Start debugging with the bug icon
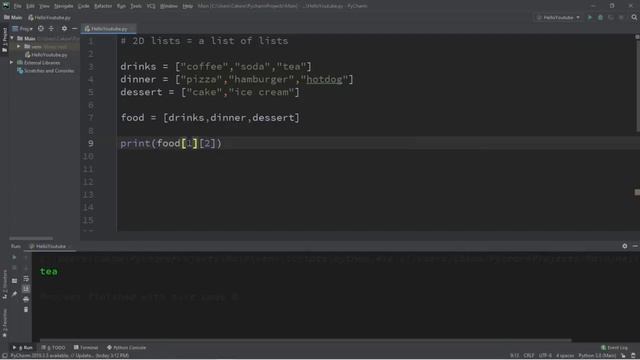640x360 pixels. click(x=600, y=18)
